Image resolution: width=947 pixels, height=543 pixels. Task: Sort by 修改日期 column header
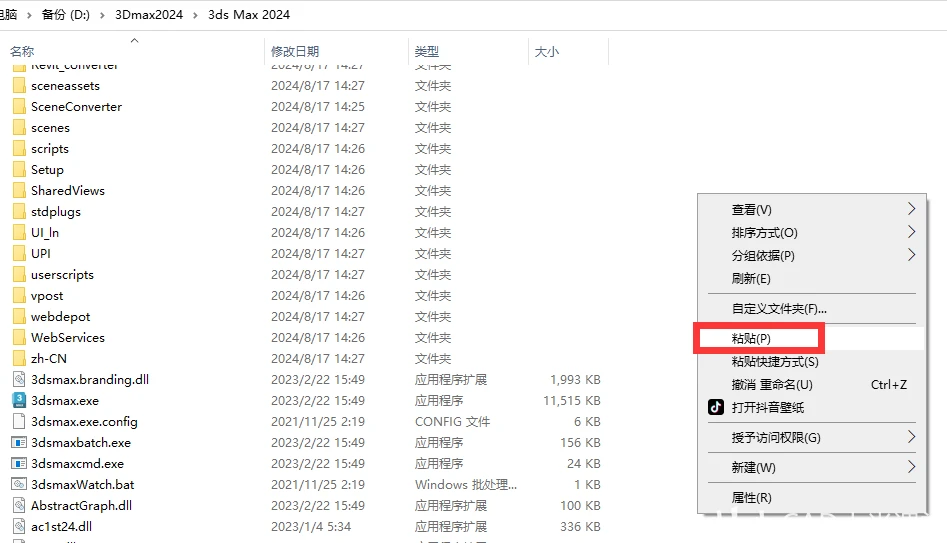tap(295, 52)
